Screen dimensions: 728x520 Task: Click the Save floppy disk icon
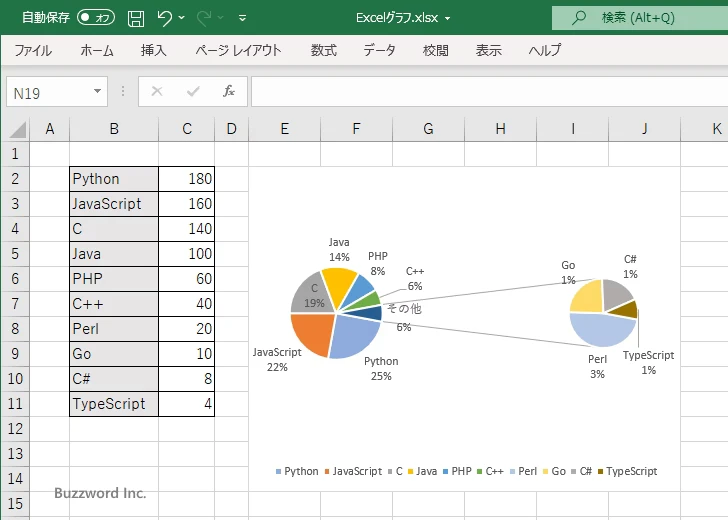pos(136,18)
